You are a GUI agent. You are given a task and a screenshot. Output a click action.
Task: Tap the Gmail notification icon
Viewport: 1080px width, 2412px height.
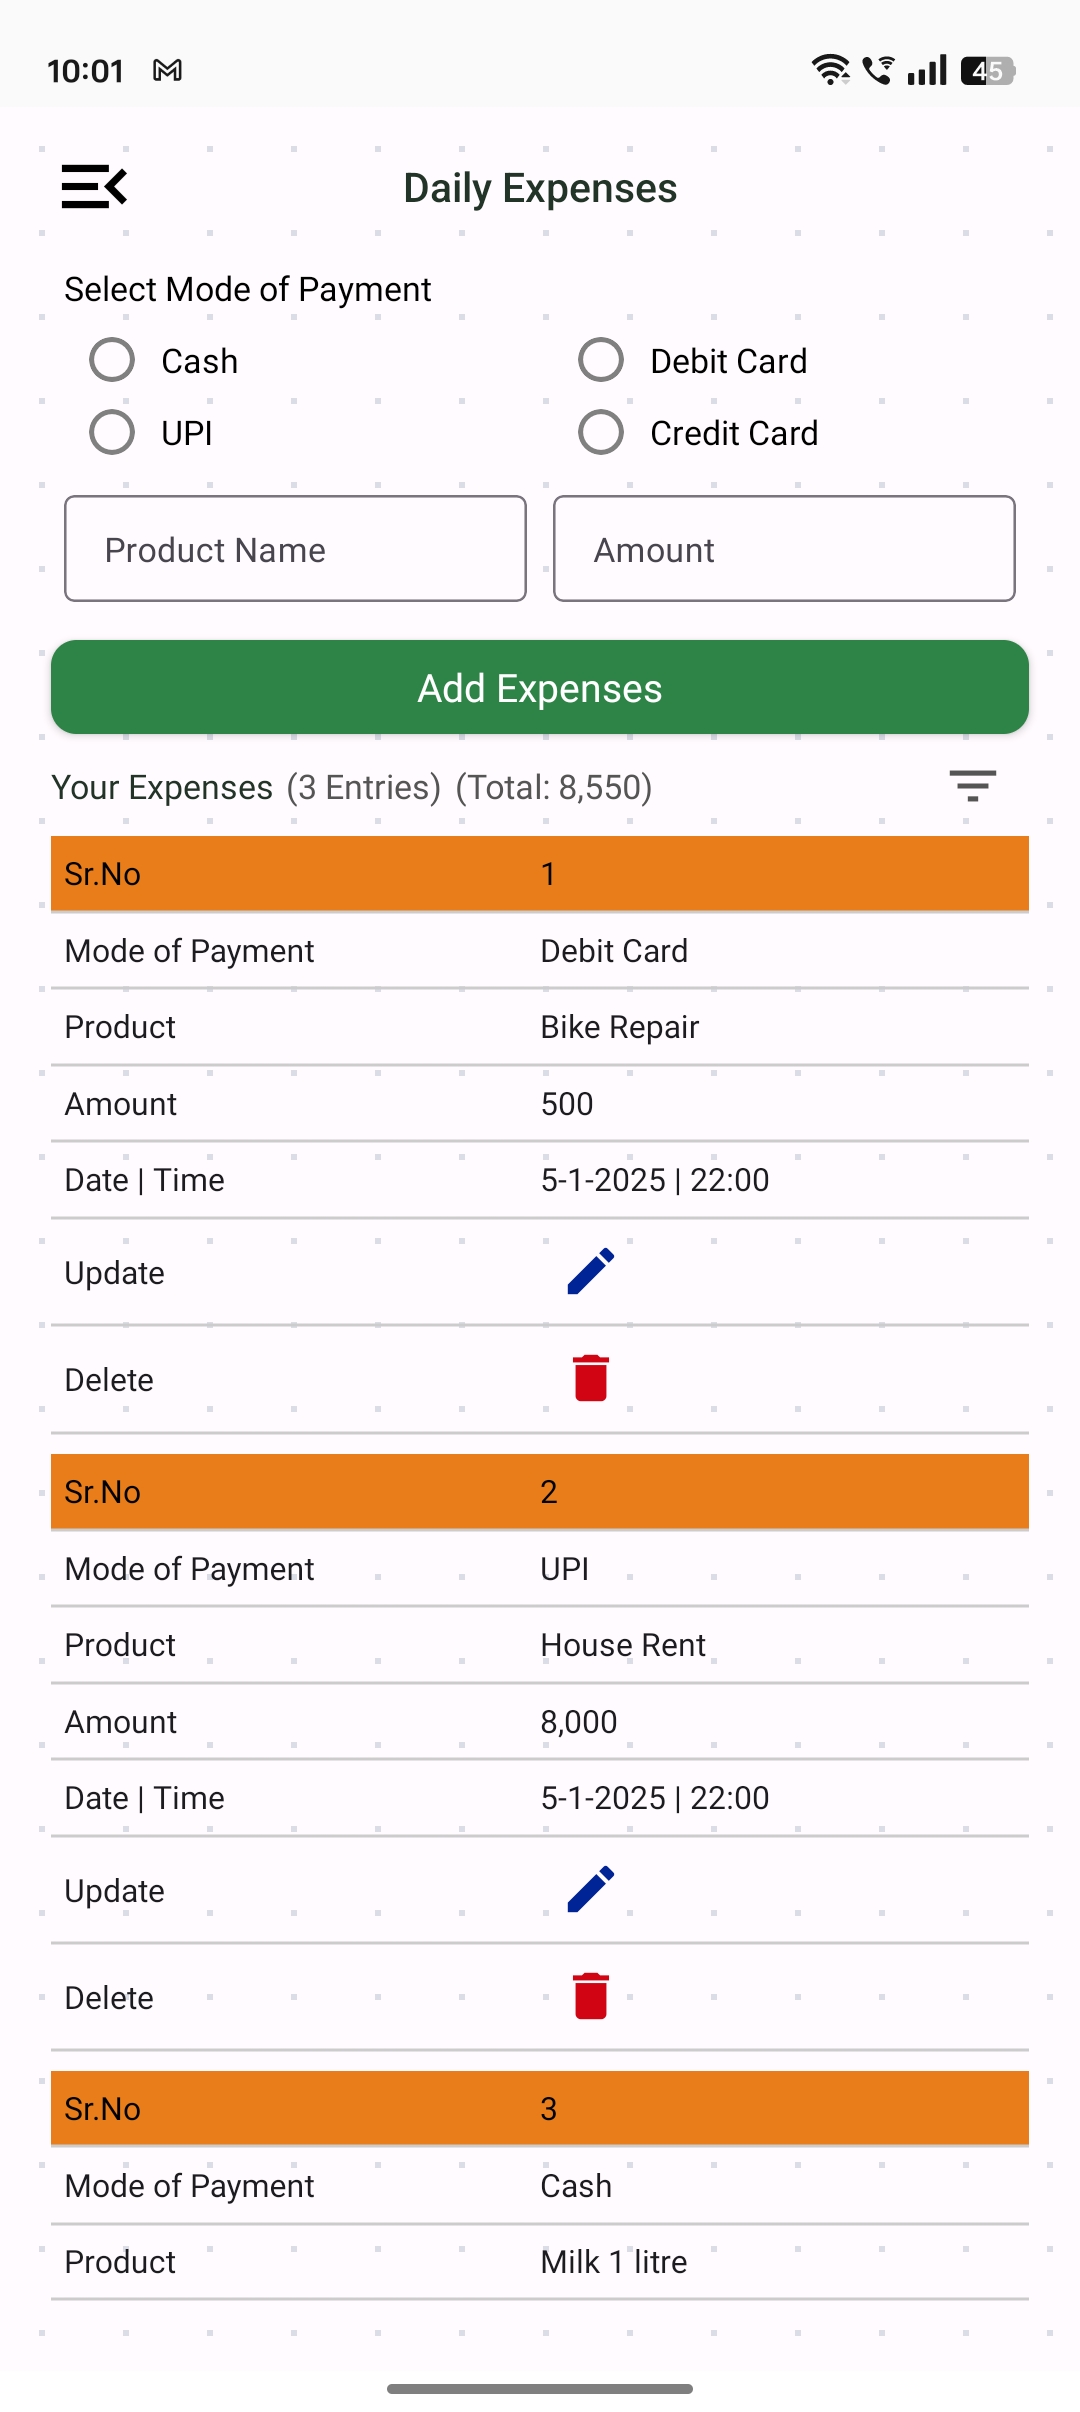pyautogui.click(x=167, y=70)
